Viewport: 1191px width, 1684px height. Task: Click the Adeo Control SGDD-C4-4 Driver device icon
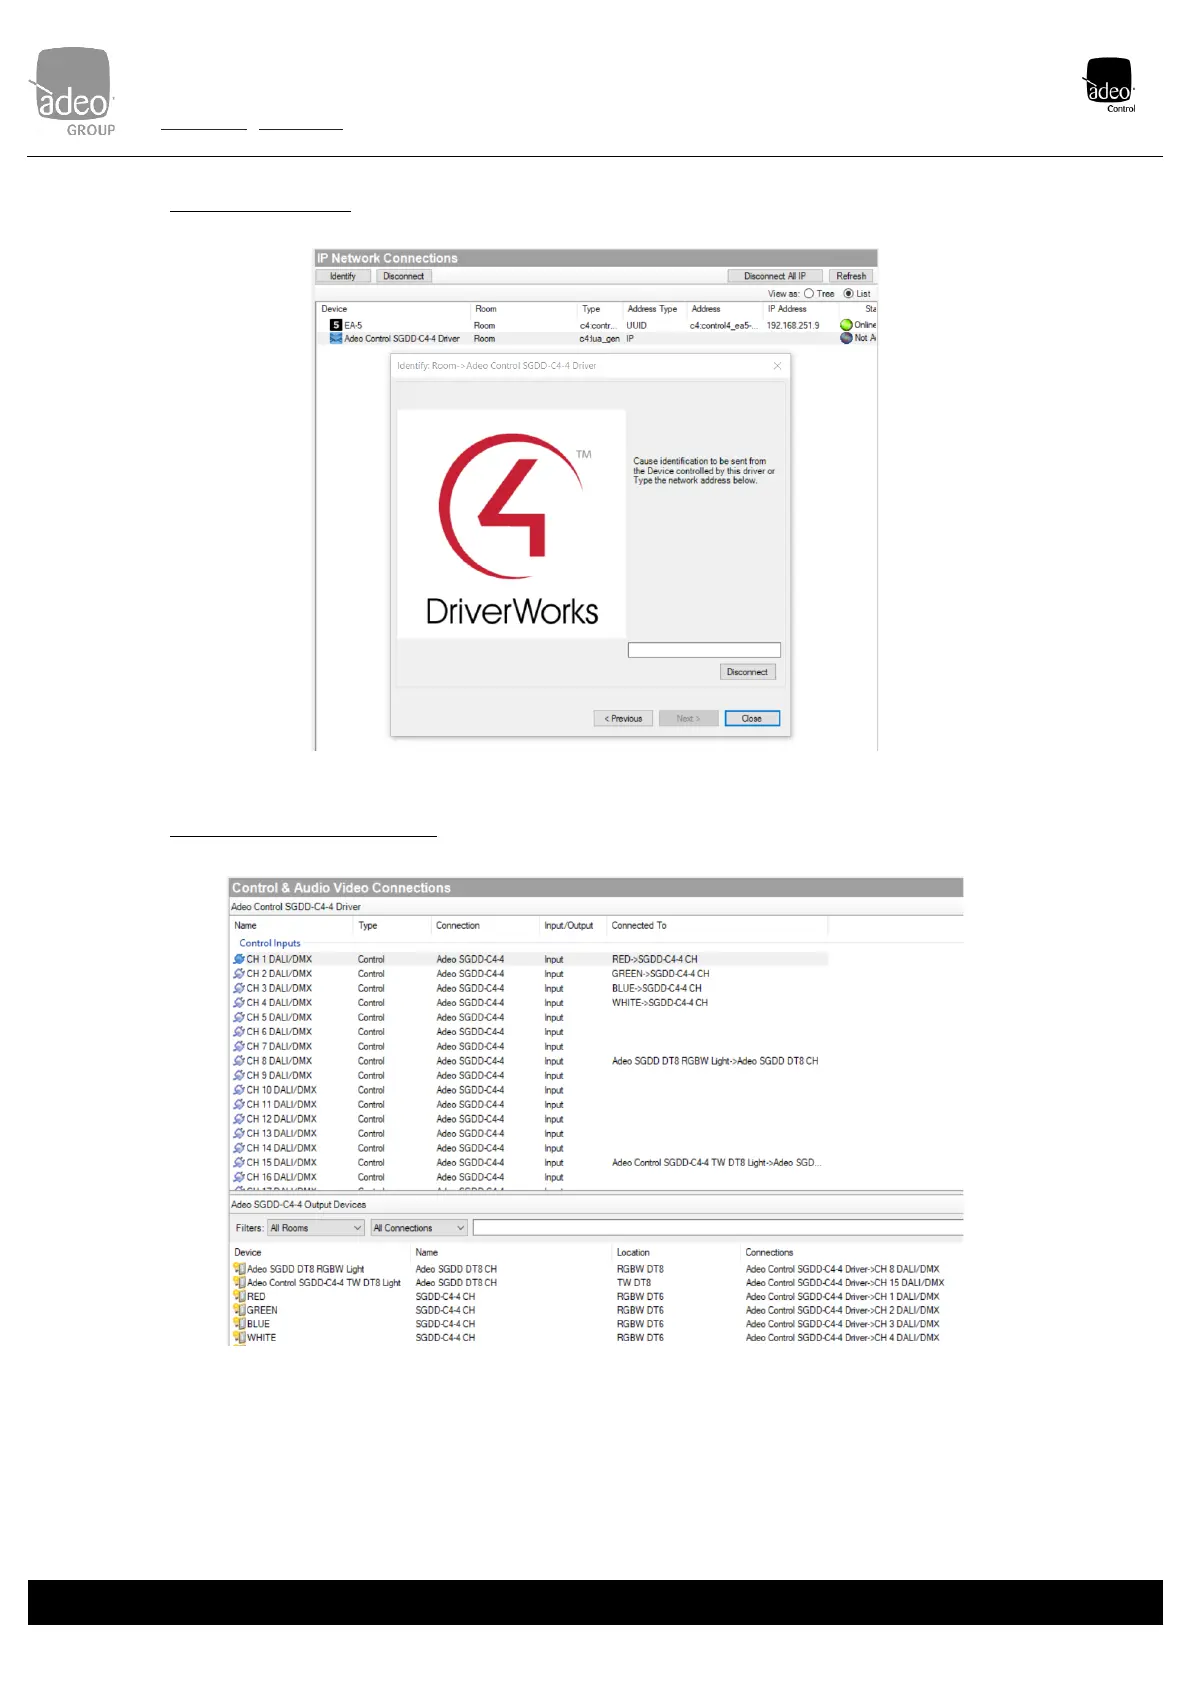tap(336, 338)
